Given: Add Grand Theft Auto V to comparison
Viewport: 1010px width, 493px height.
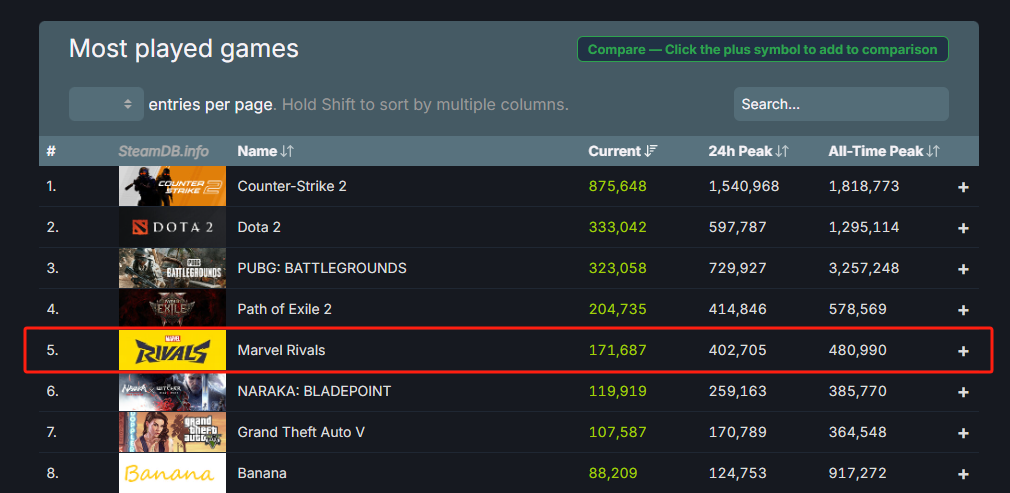Looking at the screenshot, I should tap(963, 433).
